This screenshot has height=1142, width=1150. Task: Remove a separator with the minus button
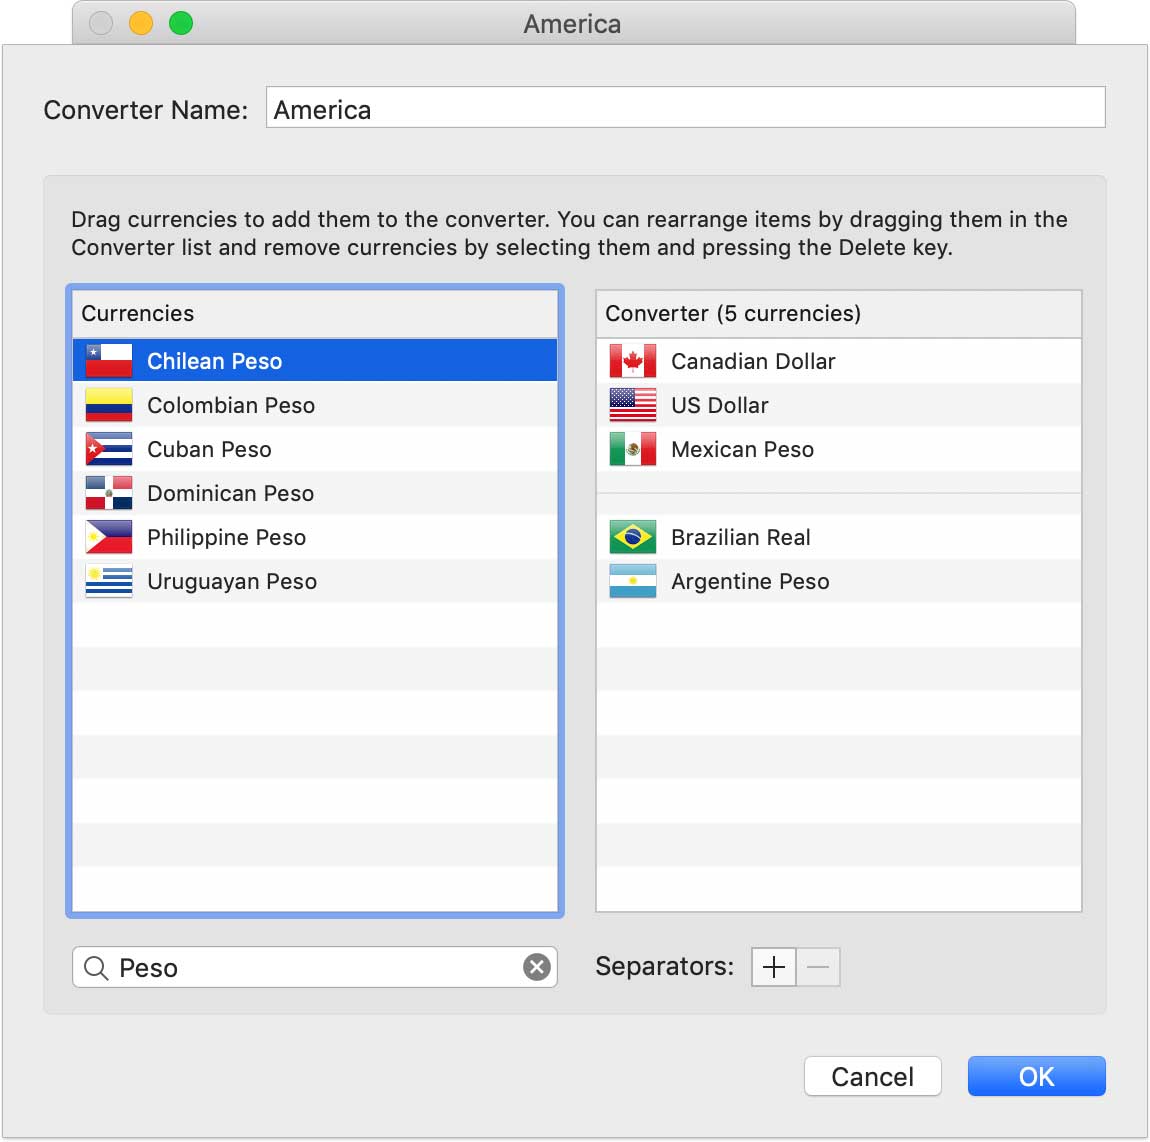817,966
